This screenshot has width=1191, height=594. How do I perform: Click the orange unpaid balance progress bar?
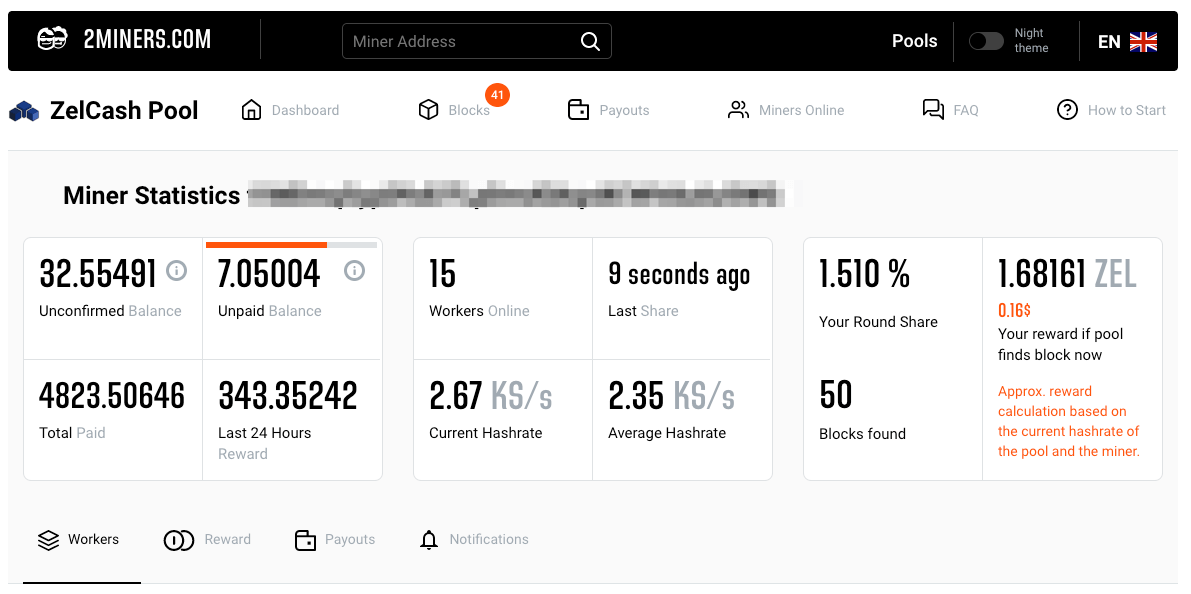266,244
